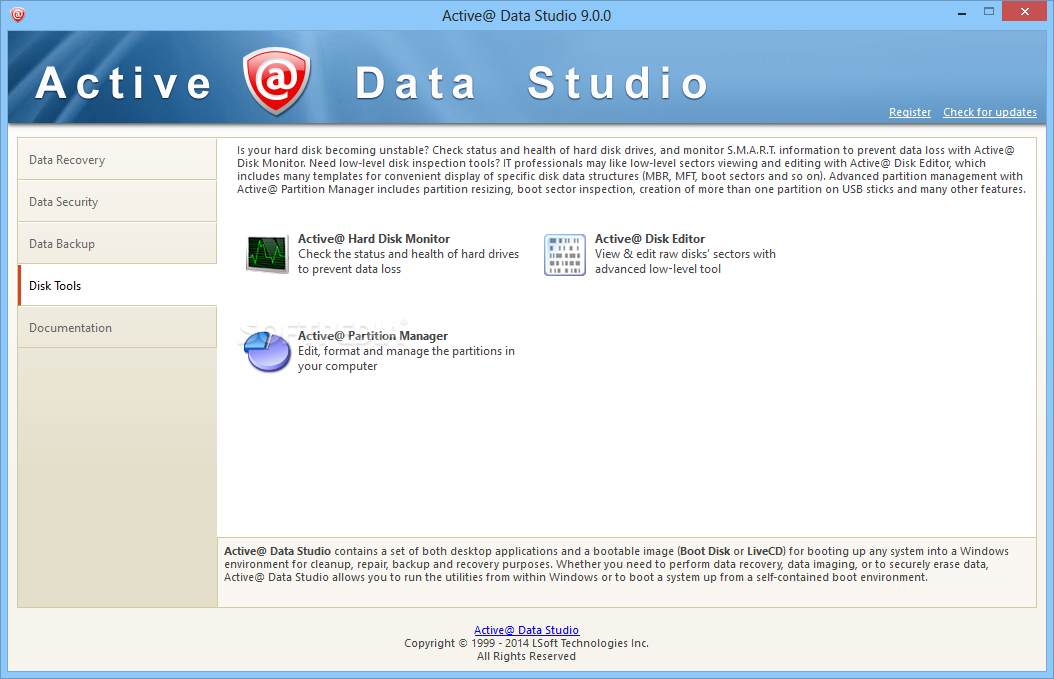Click the Active@ Hard Disk Monitor title
The image size is (1054, 679).
(374, 239)
